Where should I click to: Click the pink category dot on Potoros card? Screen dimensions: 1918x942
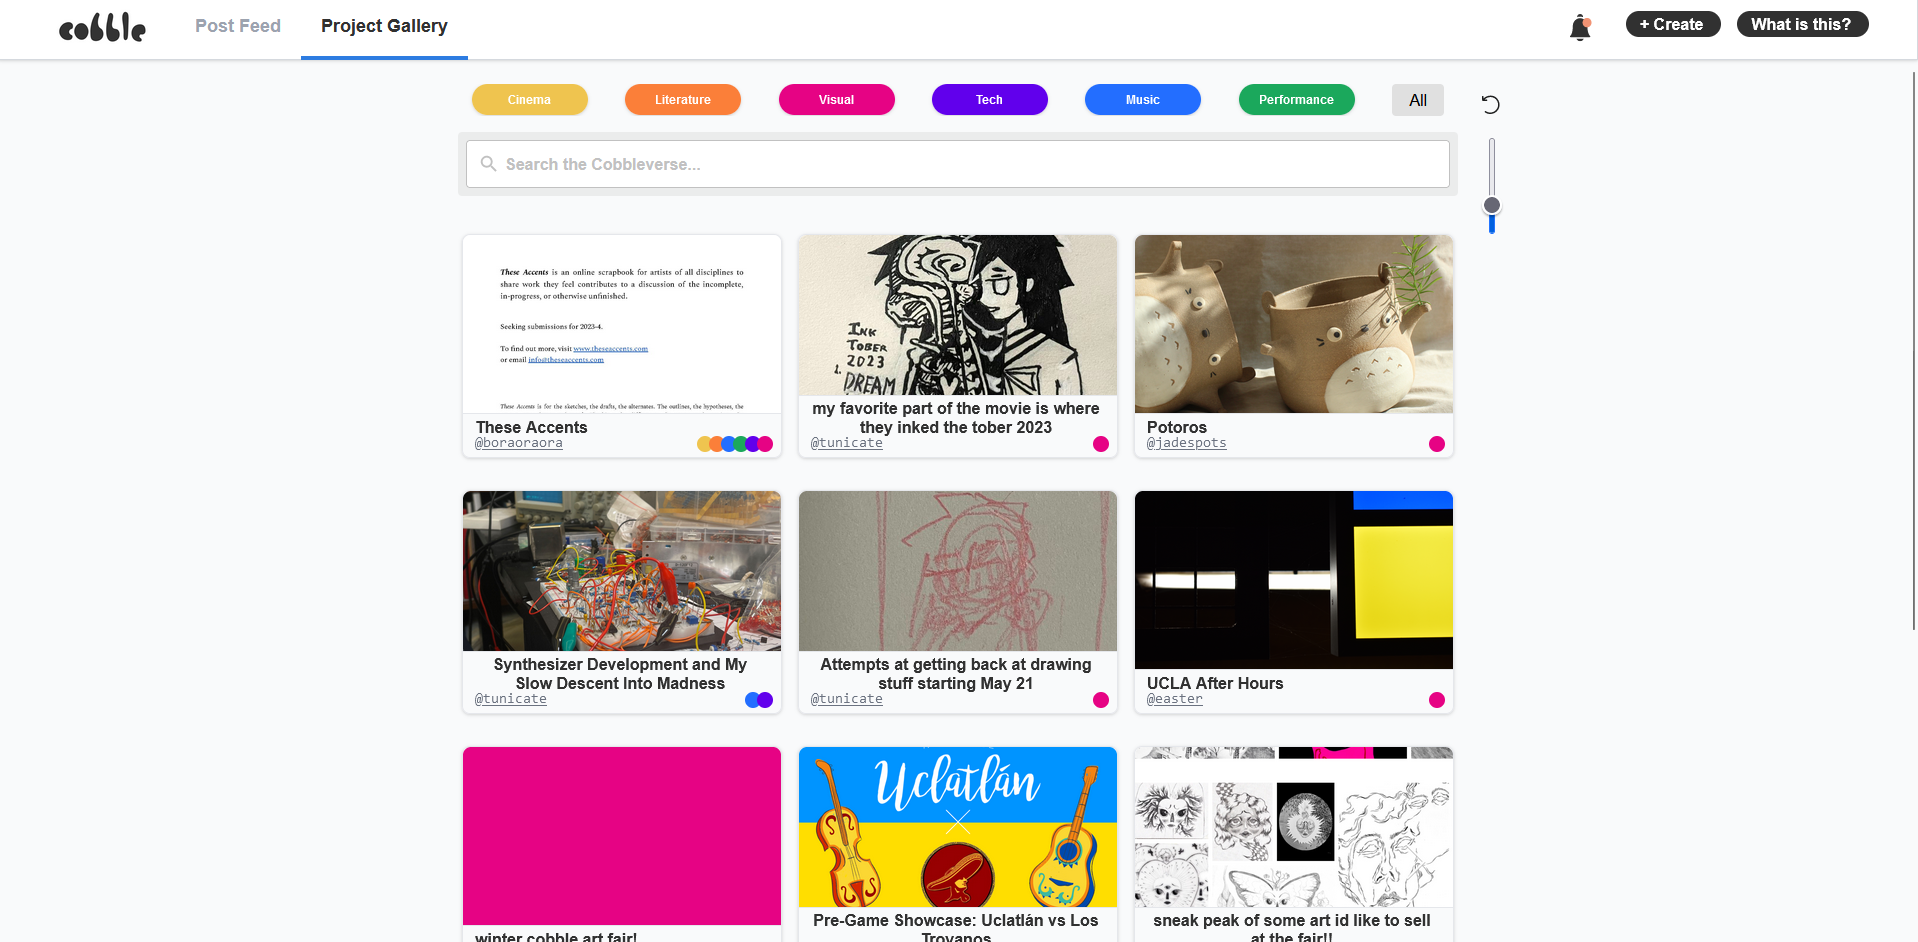(x=1437, y=444)
